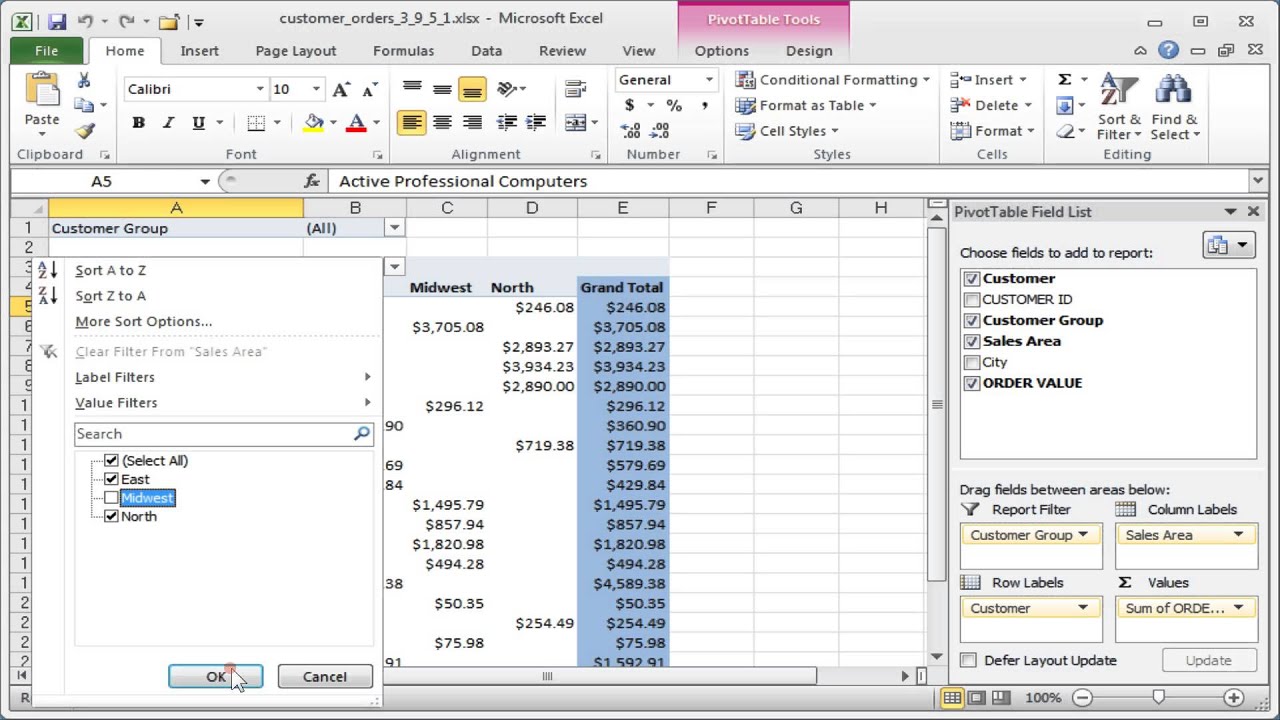Click the Merge and Center icon
Image resolution: width=1280 pixels, height=720 pixels.
click(x=575, y=122)
